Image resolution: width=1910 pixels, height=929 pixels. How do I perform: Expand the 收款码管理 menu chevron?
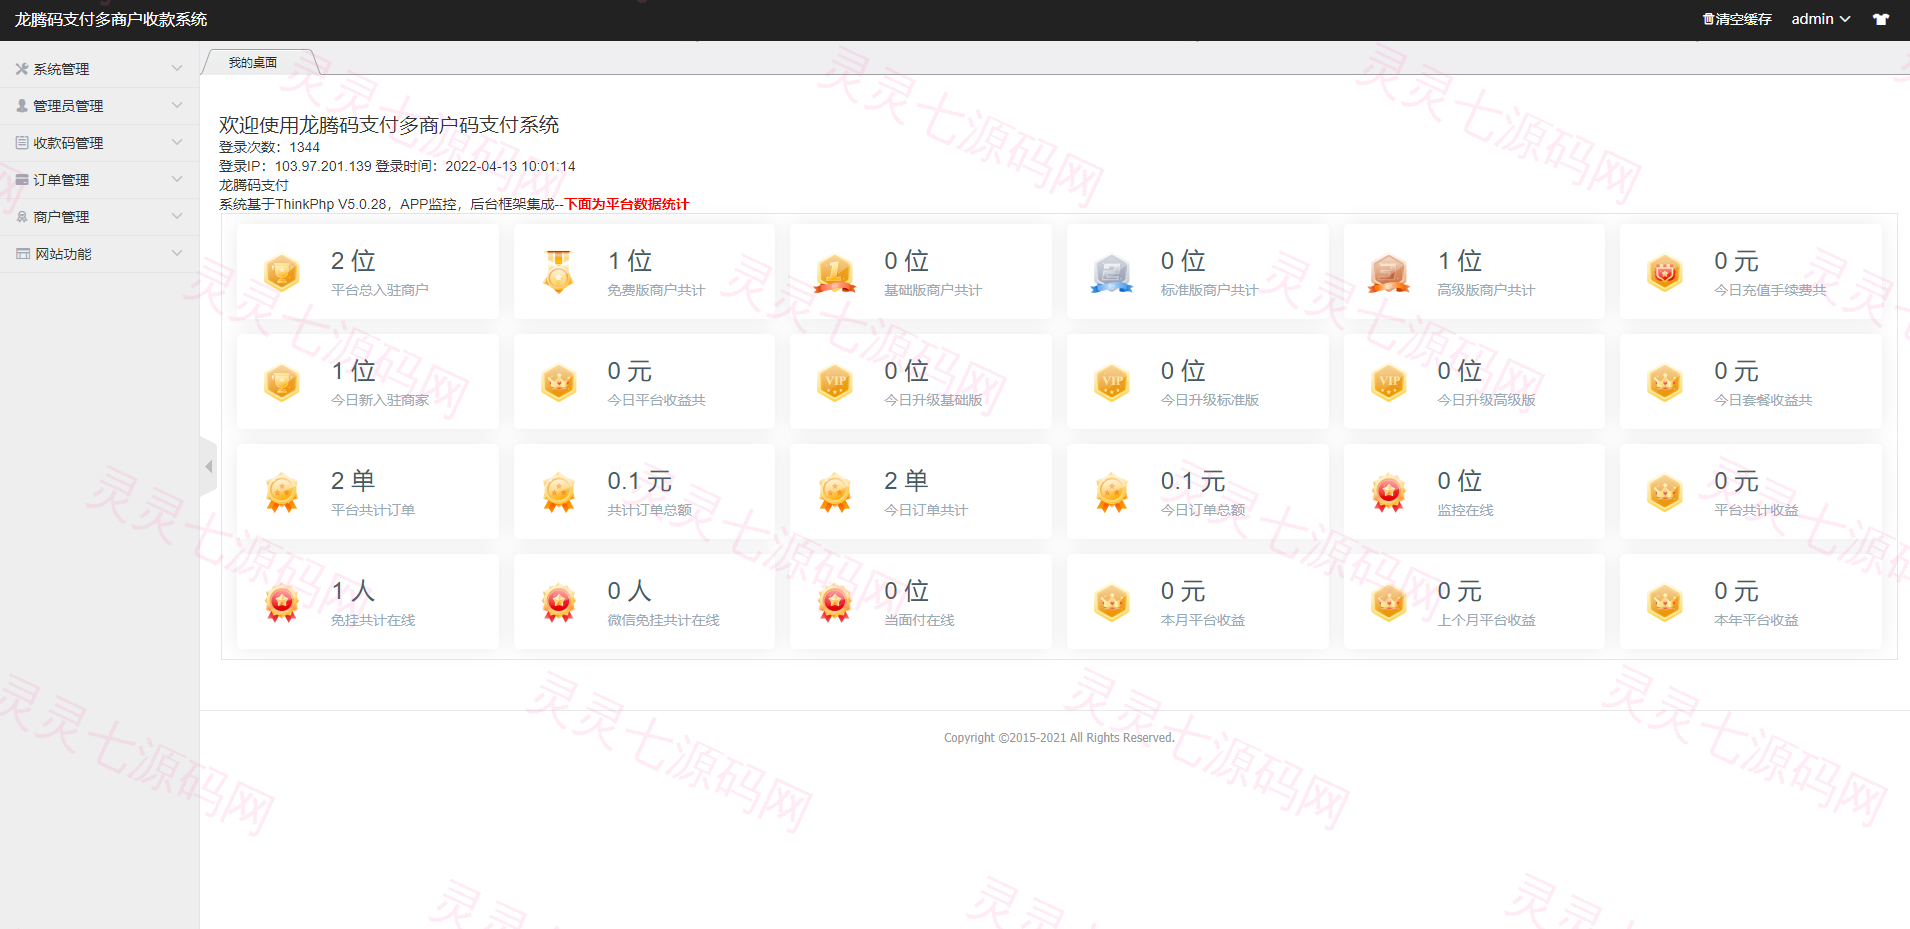[x=177, y=143]
